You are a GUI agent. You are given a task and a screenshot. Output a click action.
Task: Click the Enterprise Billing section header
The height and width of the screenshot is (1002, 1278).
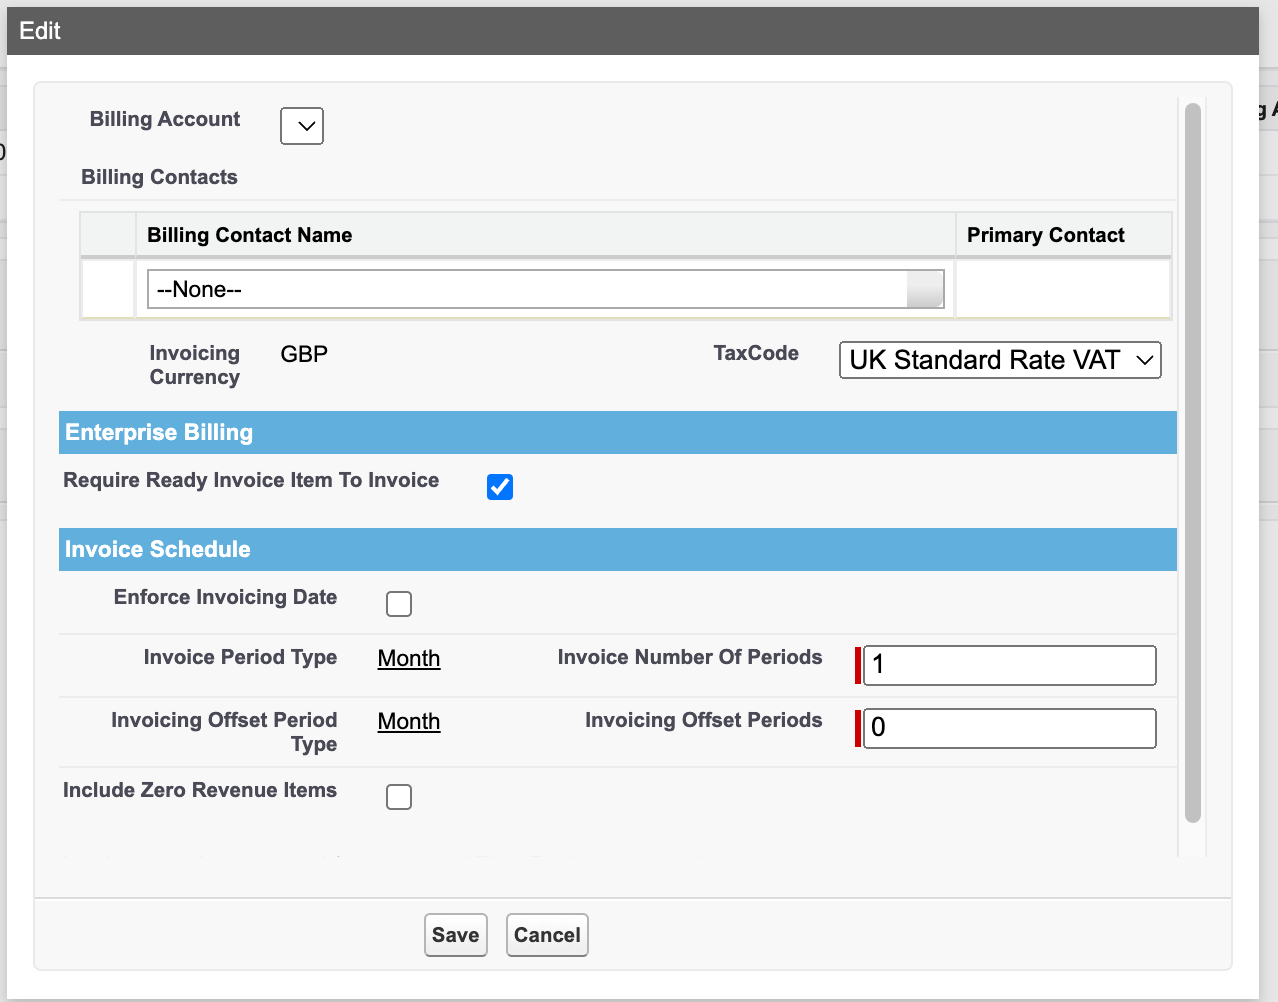coord(618,432)
